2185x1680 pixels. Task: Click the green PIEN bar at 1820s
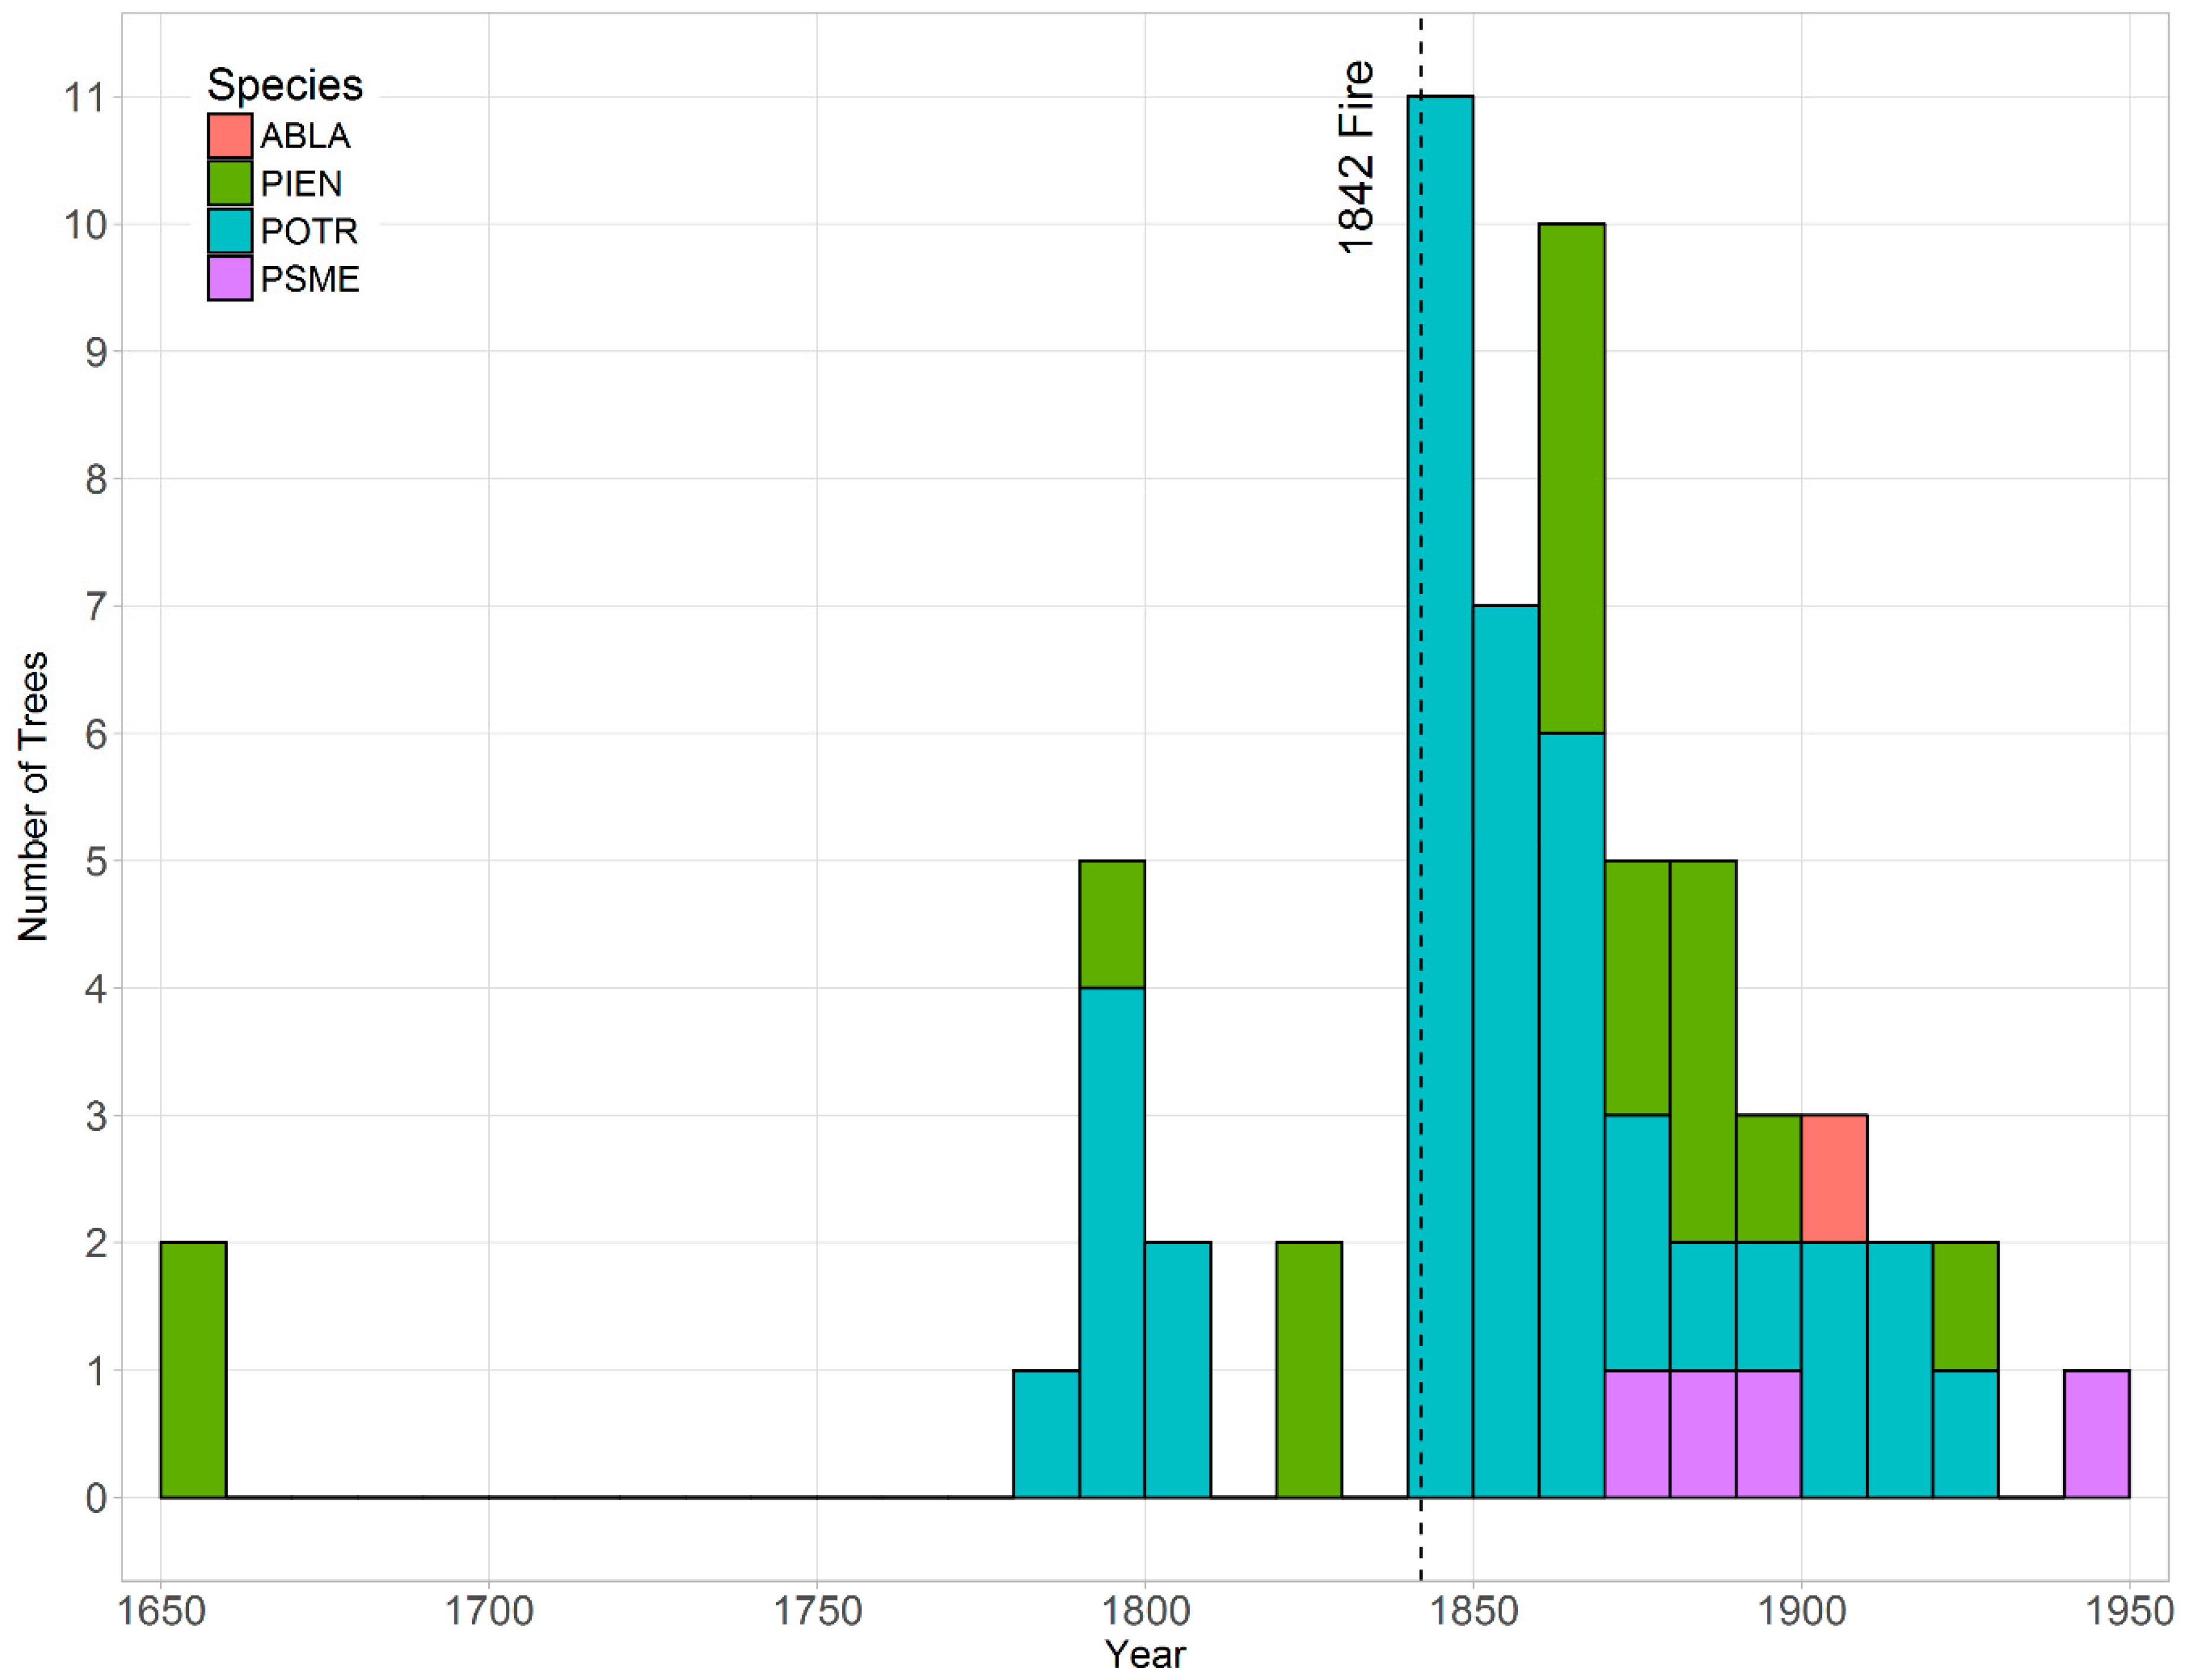click(1308, 1369)
